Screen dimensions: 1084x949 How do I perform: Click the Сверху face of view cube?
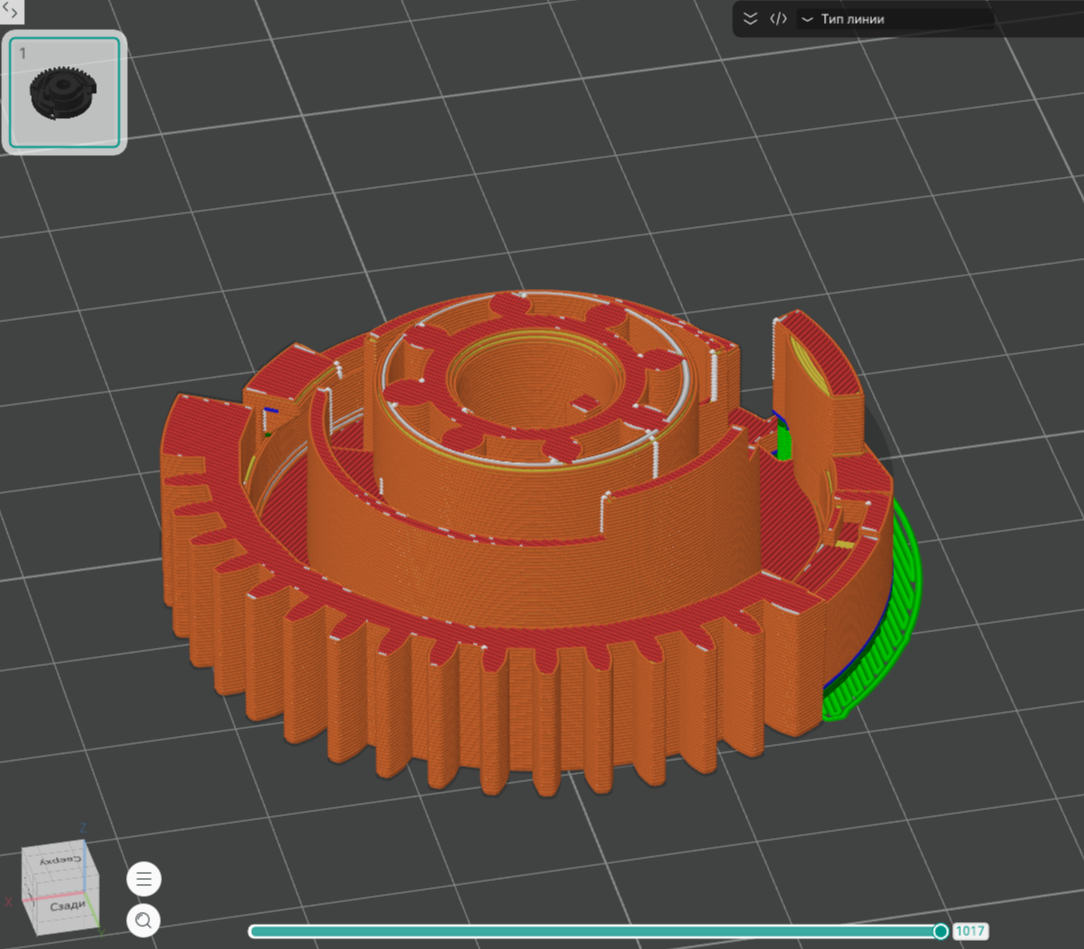(59, 860)
